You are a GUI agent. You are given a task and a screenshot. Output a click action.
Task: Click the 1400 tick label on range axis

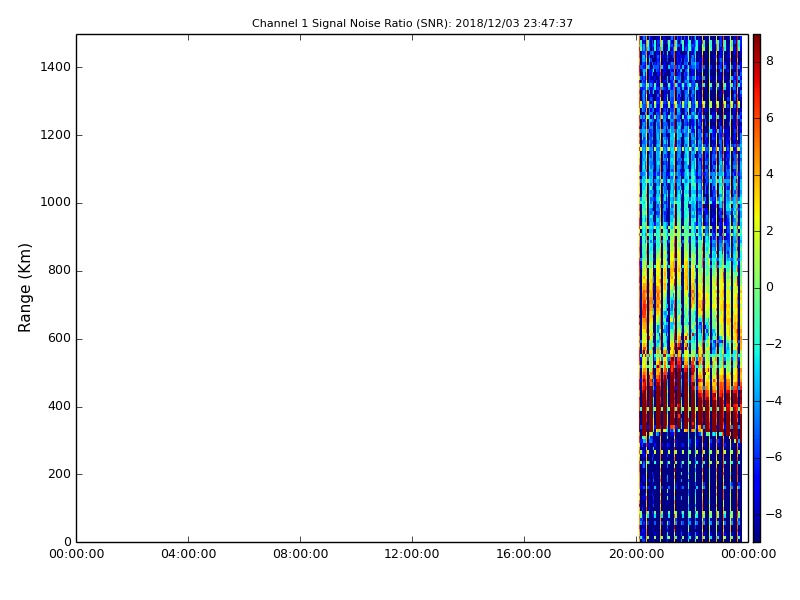(56, 67)
